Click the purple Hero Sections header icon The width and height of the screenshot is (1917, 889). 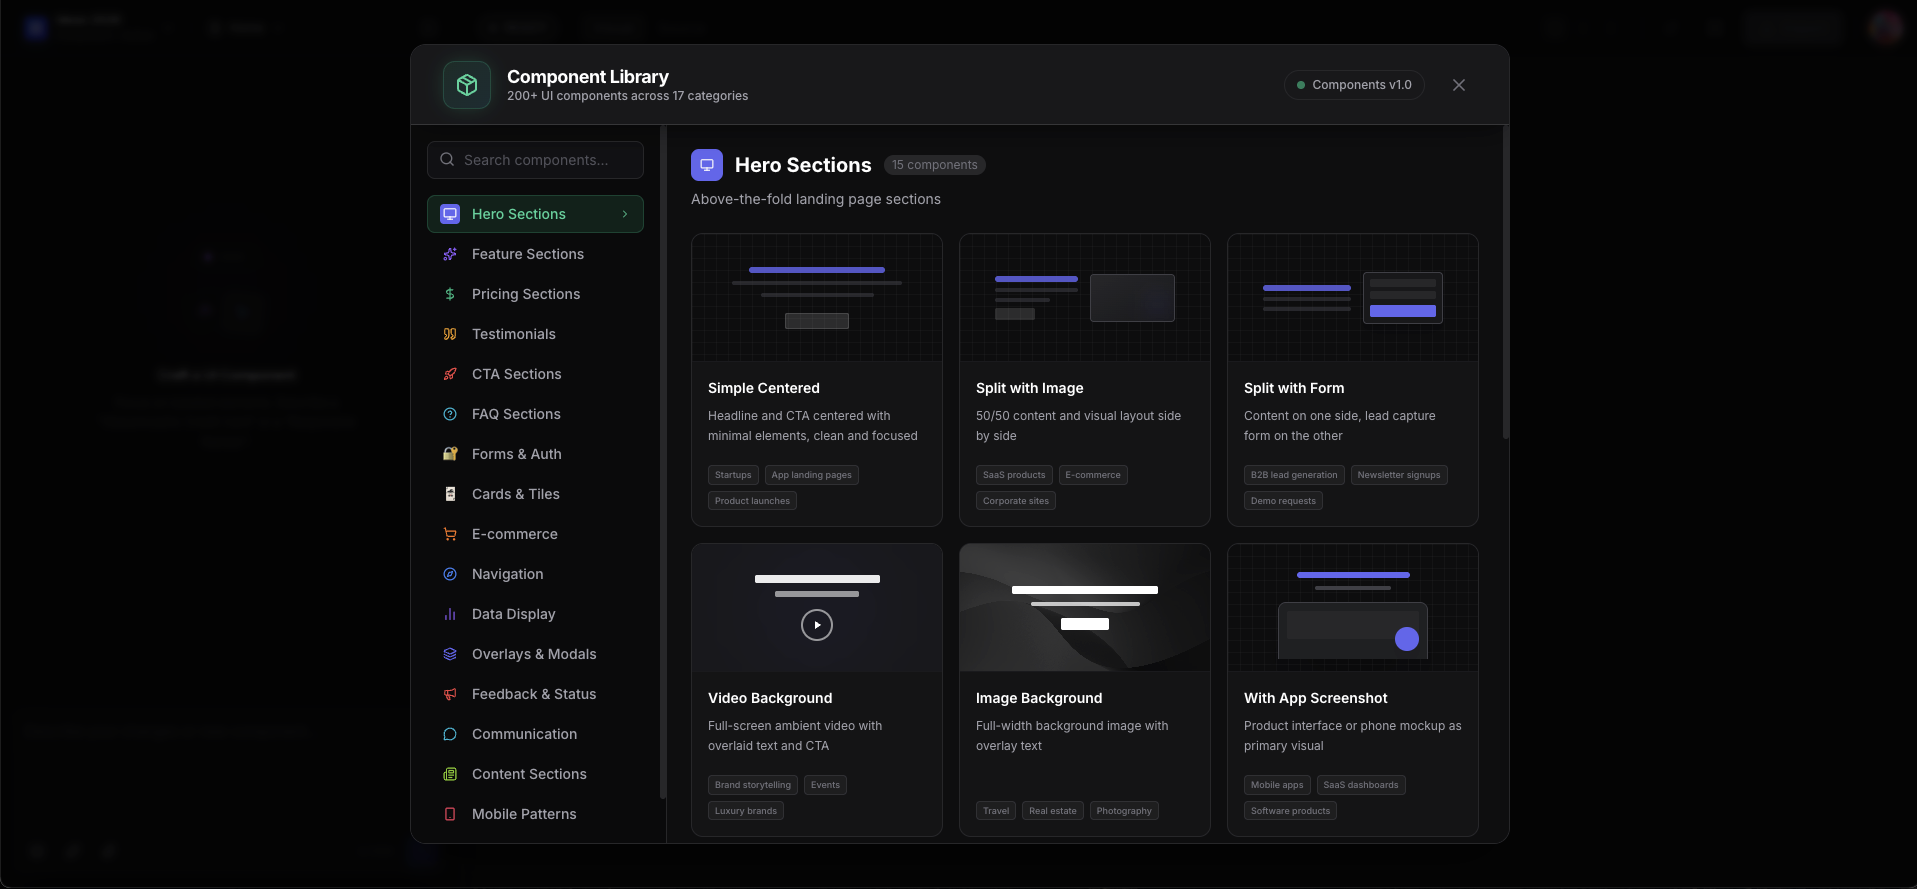pos(707,165)
